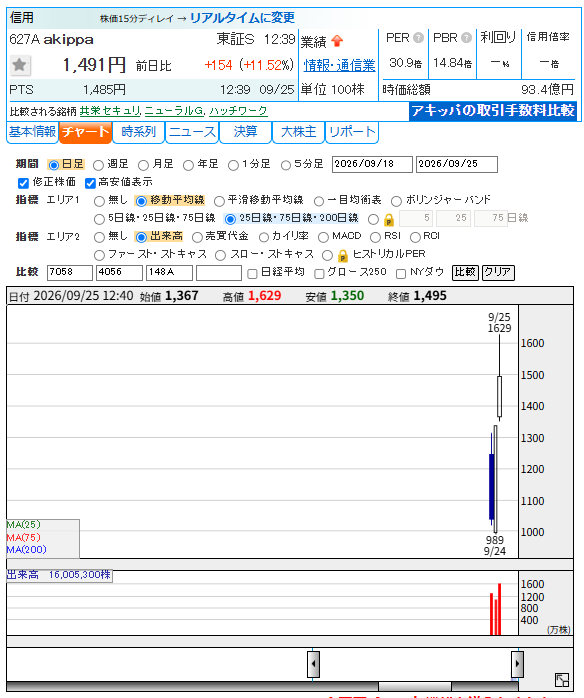
Task: Click the red up arrow beside 業績
Action: tap(337, 41)
